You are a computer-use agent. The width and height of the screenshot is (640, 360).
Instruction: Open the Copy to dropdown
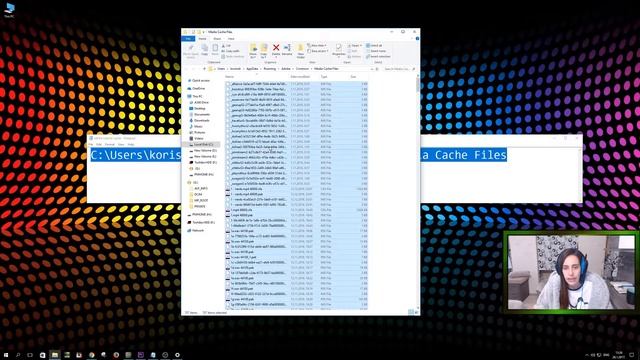264,51
